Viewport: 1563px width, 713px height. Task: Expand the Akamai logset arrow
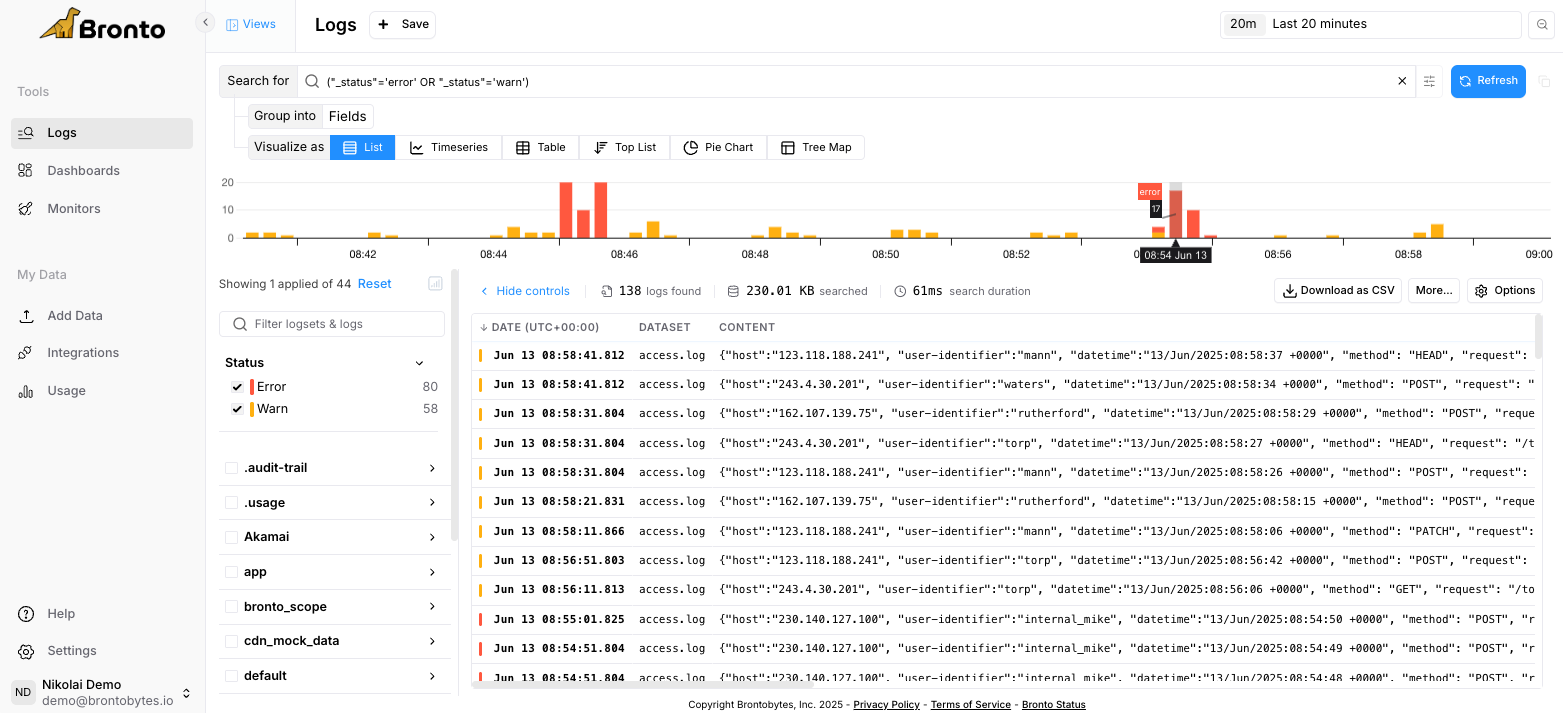click(432, 537)
